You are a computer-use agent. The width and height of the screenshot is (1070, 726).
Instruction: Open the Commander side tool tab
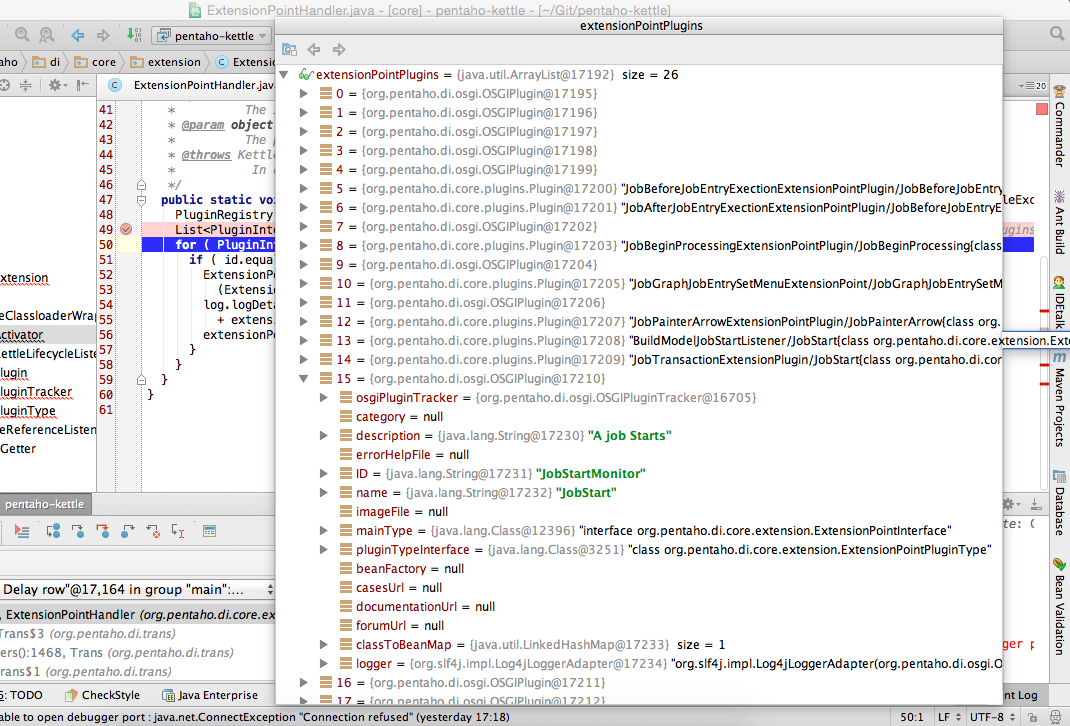[1059, 126]
